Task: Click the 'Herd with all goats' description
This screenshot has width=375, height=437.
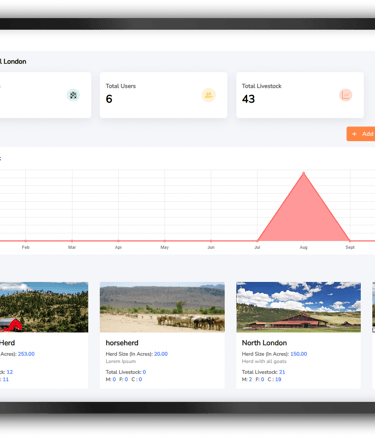Action: pos(264,361)
